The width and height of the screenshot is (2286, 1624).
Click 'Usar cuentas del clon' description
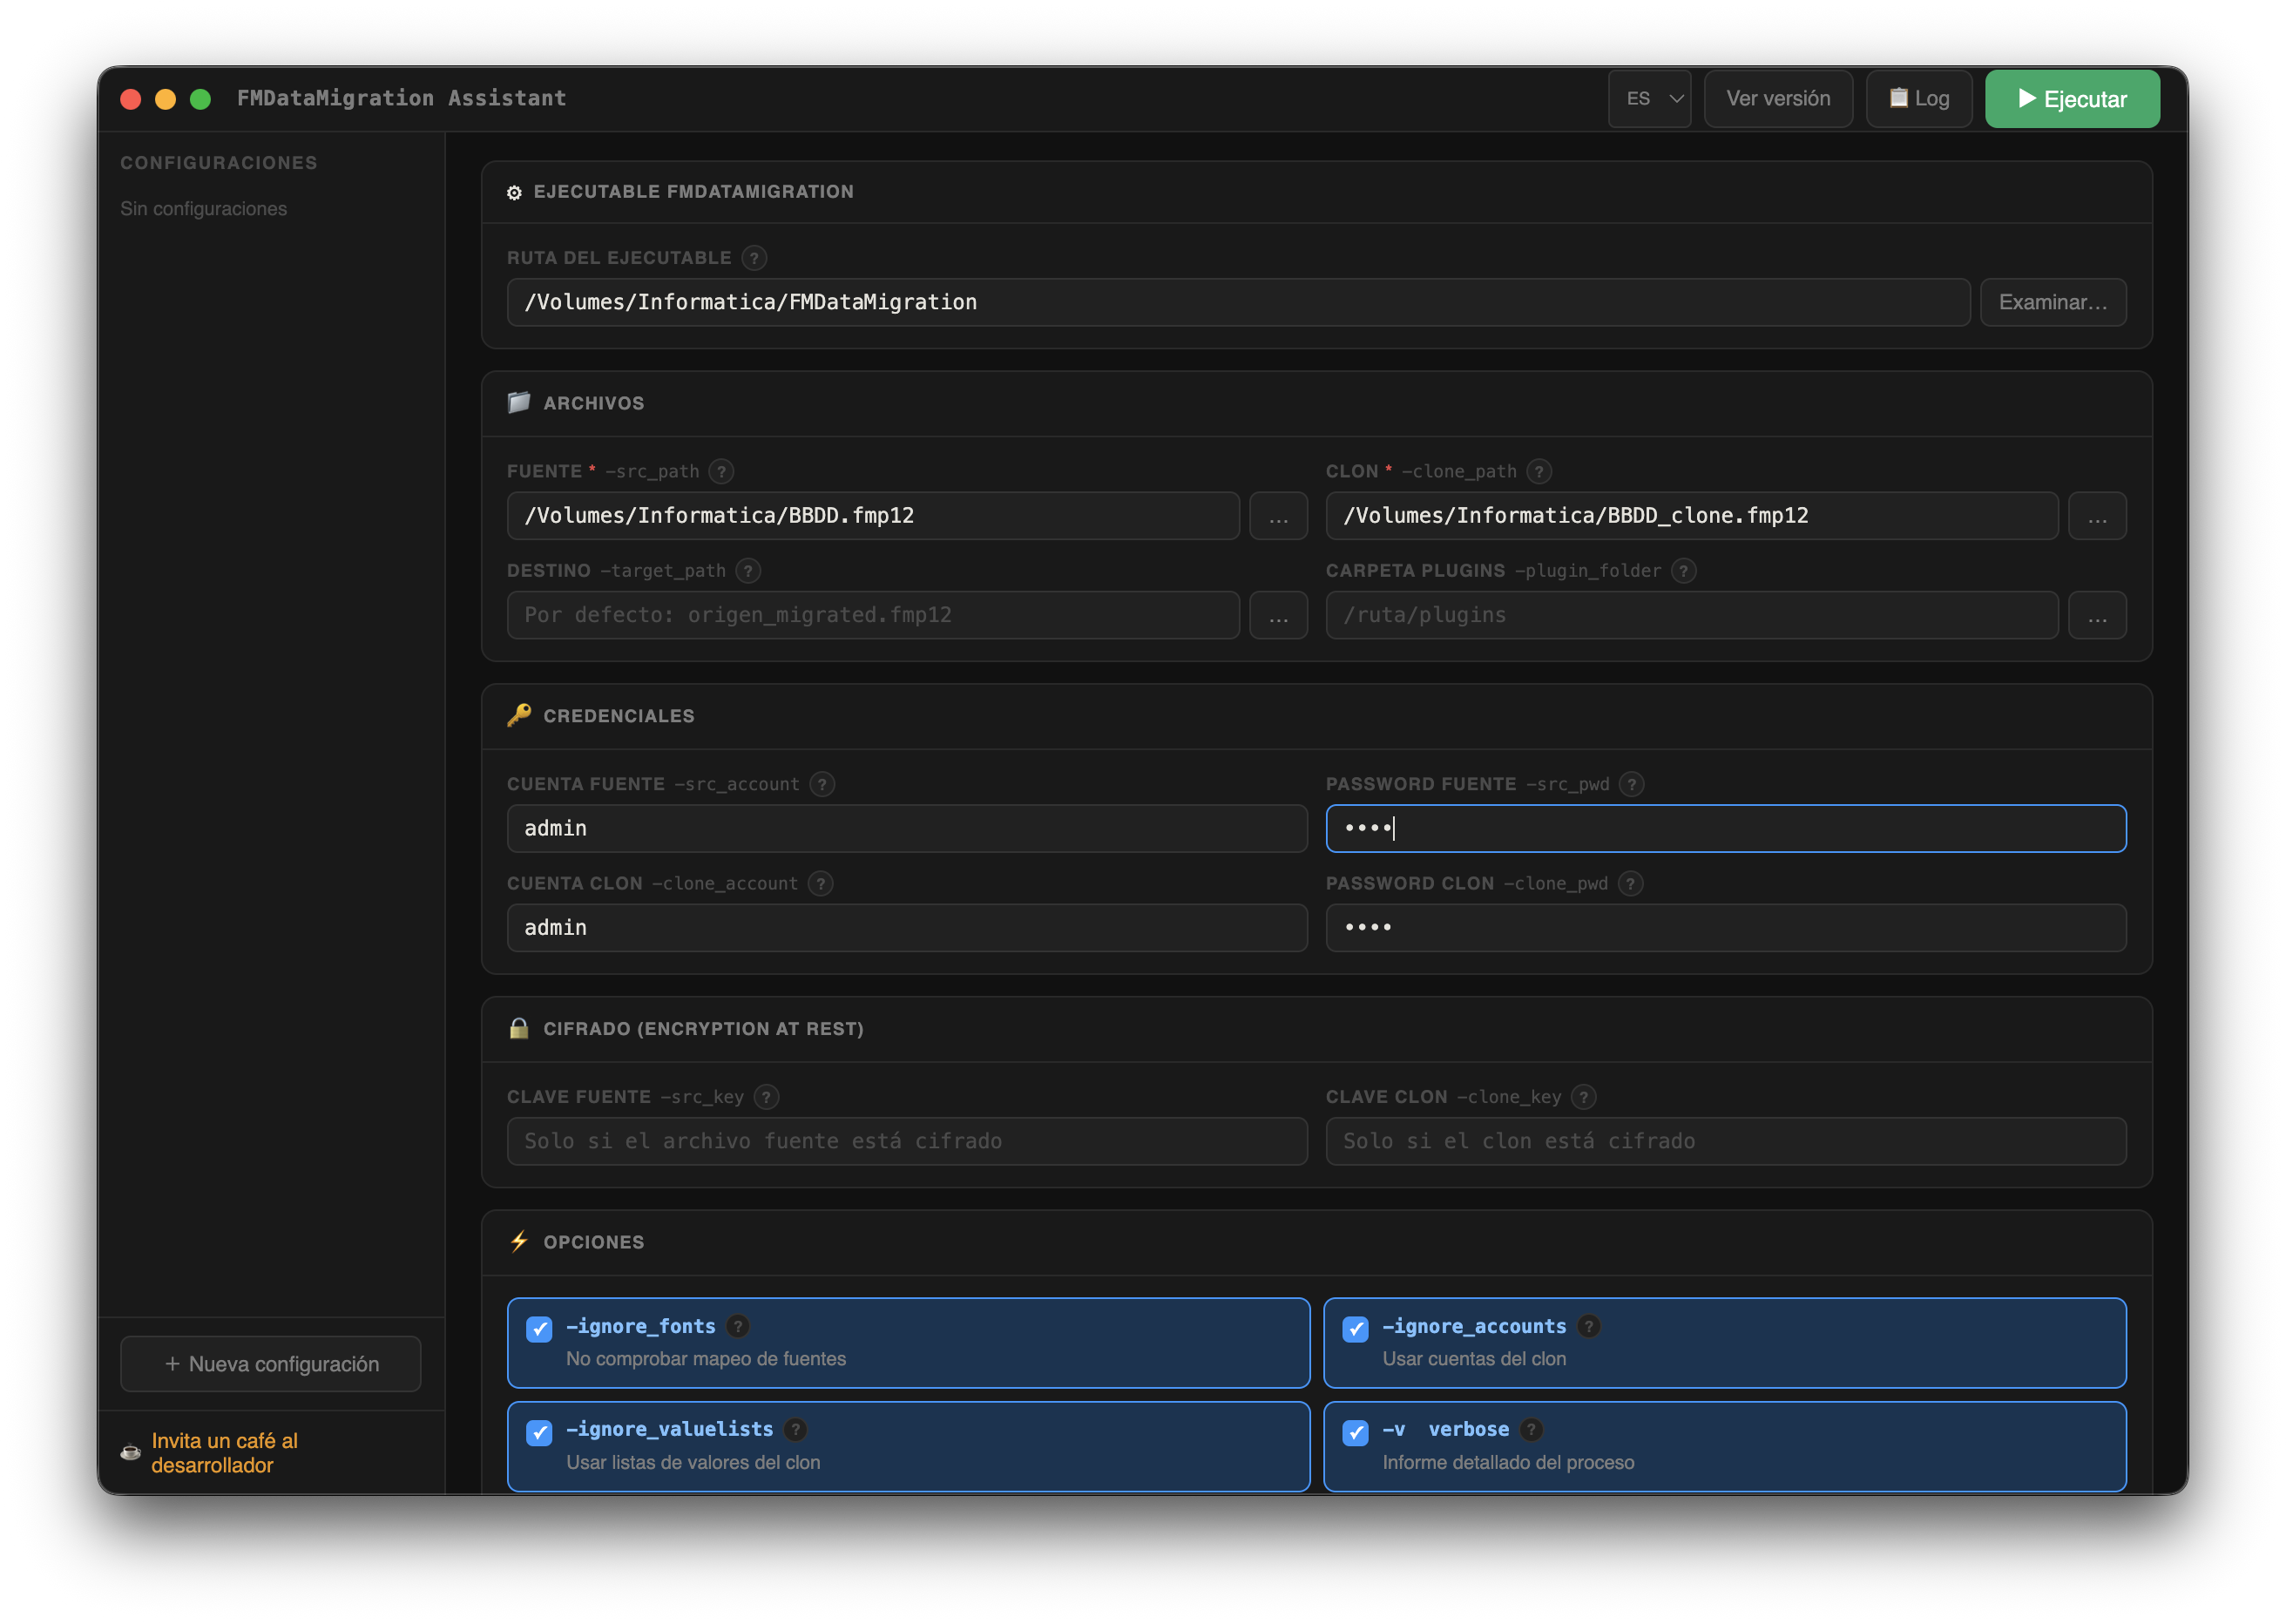(1475, 1359)
